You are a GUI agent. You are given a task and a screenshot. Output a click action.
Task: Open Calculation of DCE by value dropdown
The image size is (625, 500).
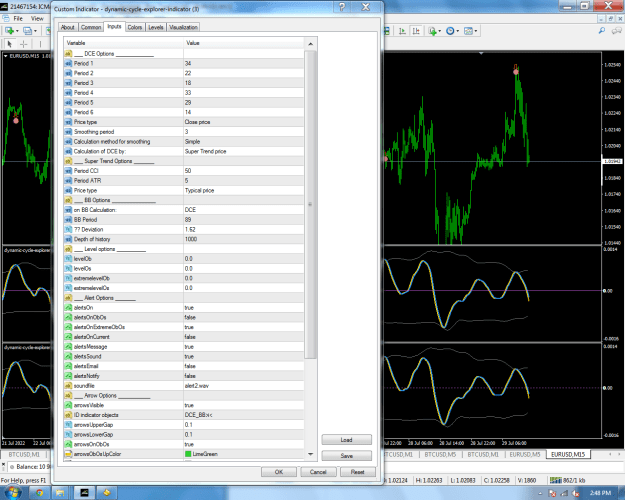click(244, 151)
